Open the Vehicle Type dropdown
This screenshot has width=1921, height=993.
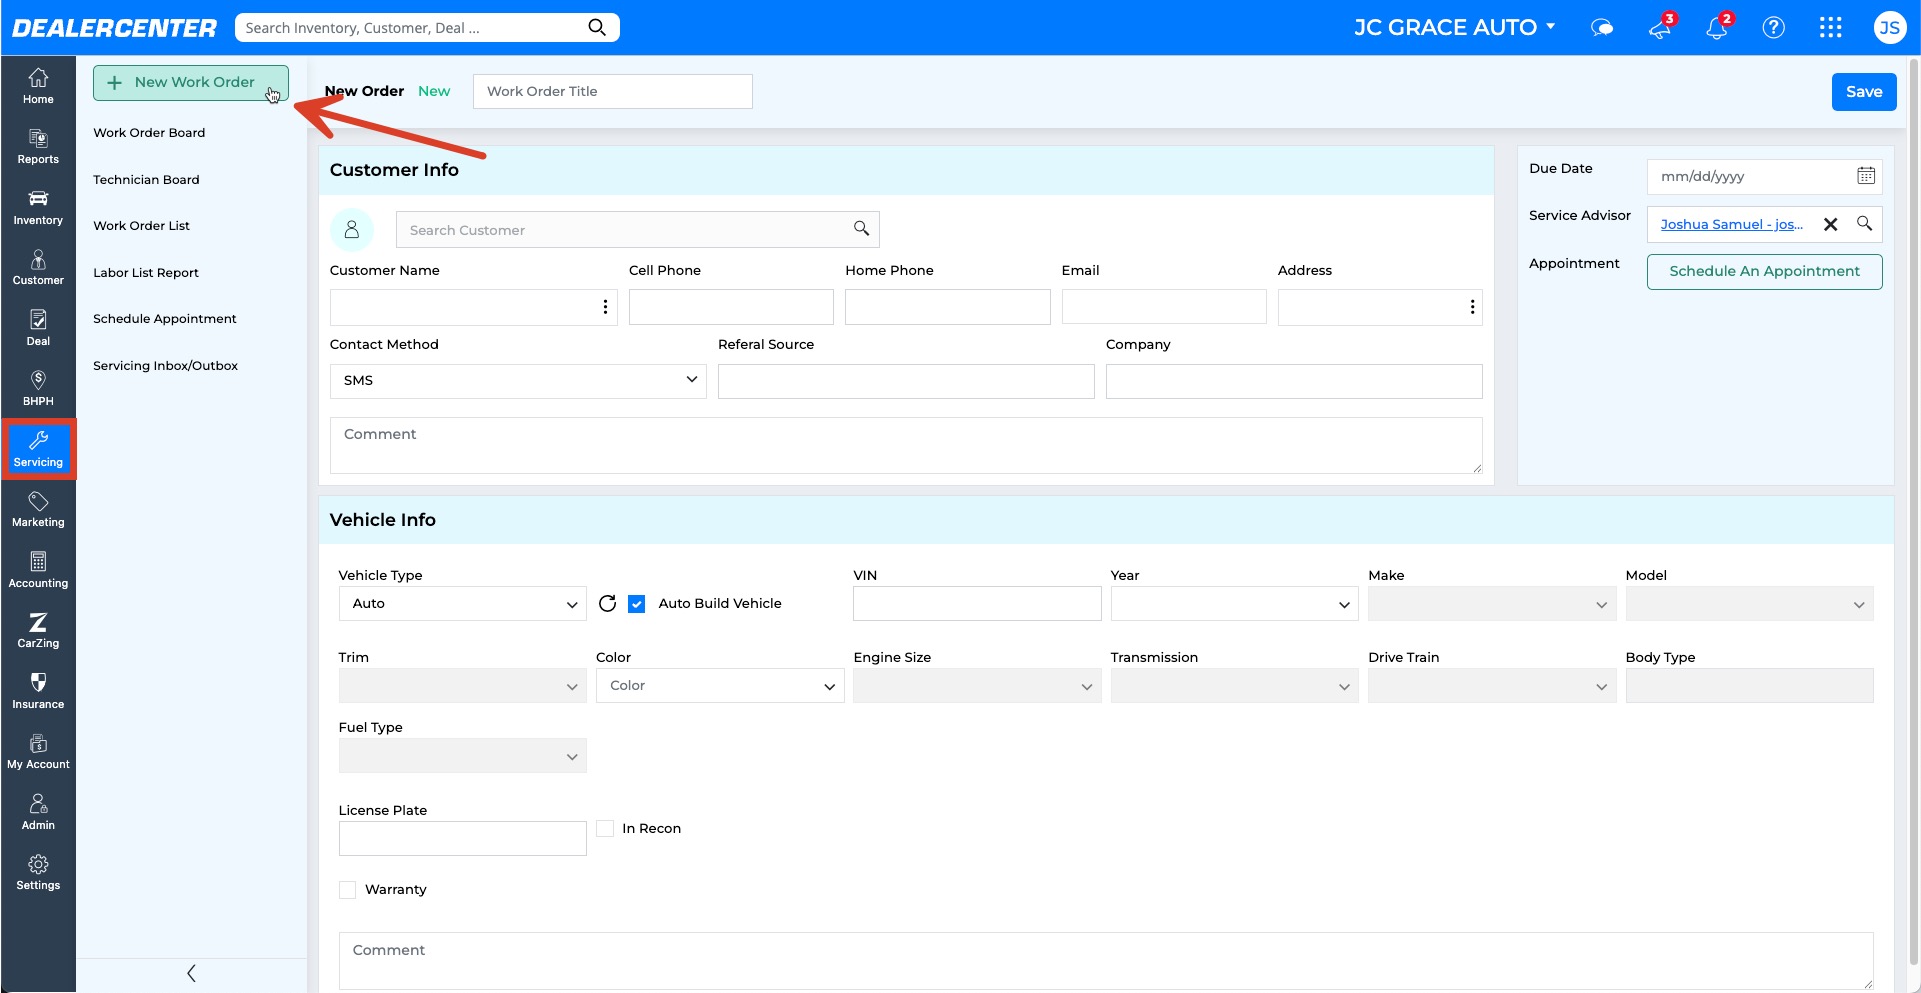click(463, 604)
